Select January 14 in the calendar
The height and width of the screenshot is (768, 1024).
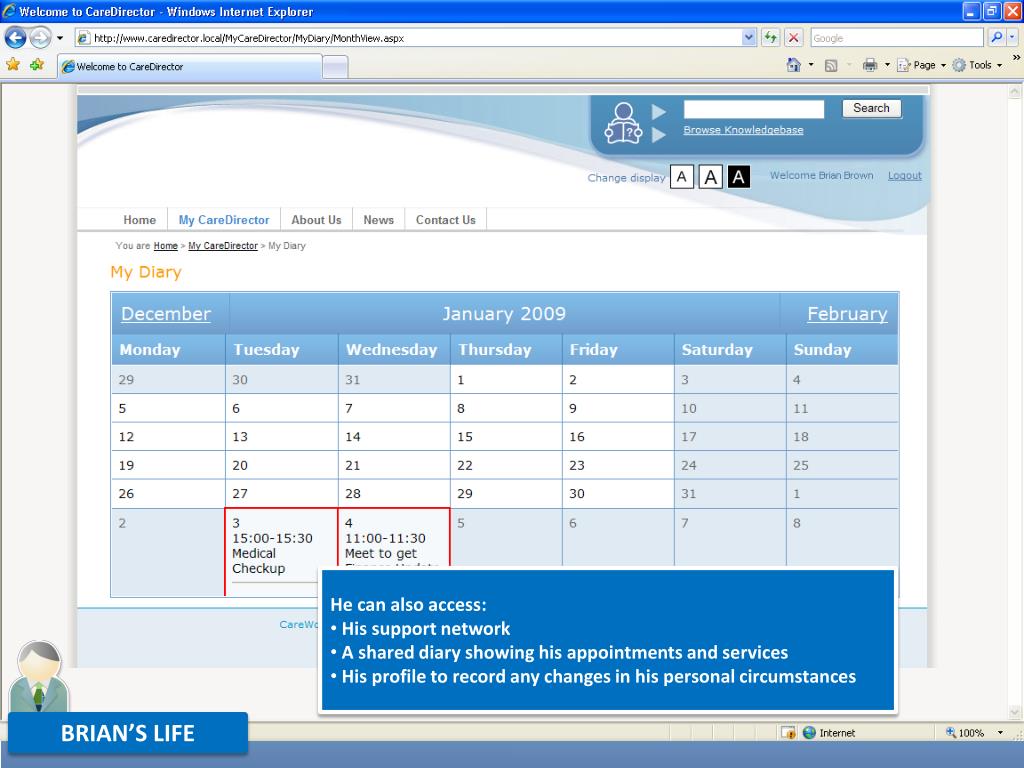(x=394, y=436)
